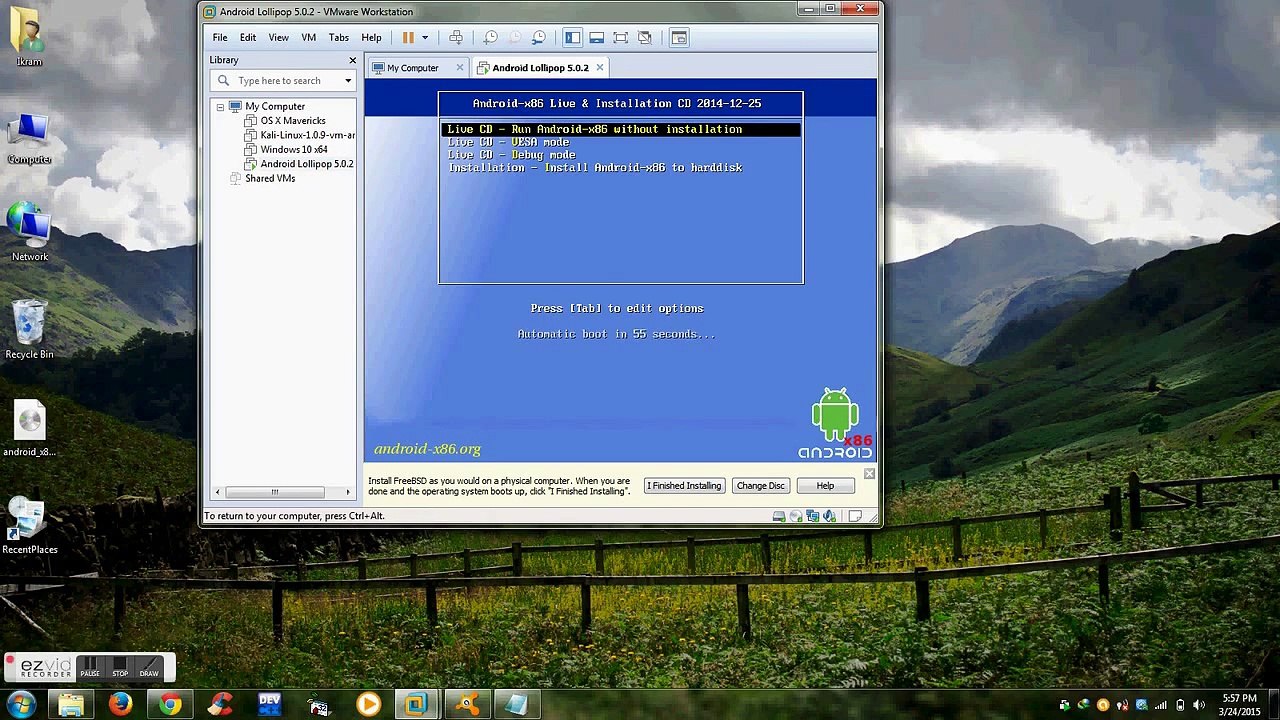Click the revert to snapshot icon
Image resolution: width=1280 pixels, height=720 pixels.
click(515, 37)
